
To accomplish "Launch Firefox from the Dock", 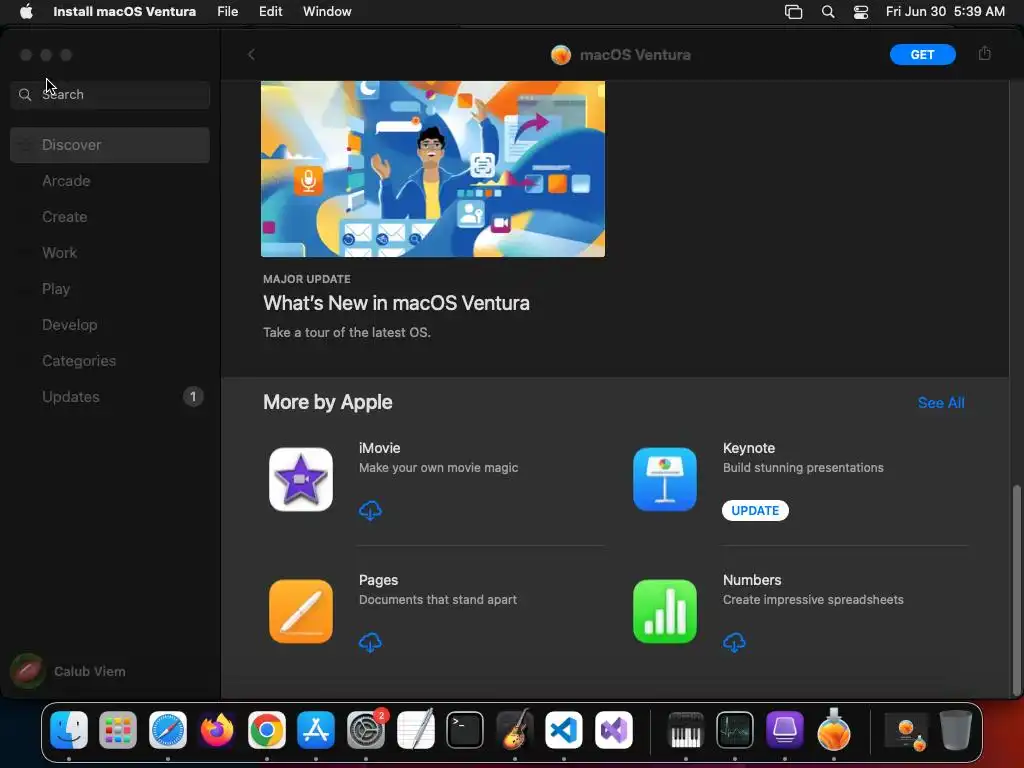I will click(x=217, y=729).
